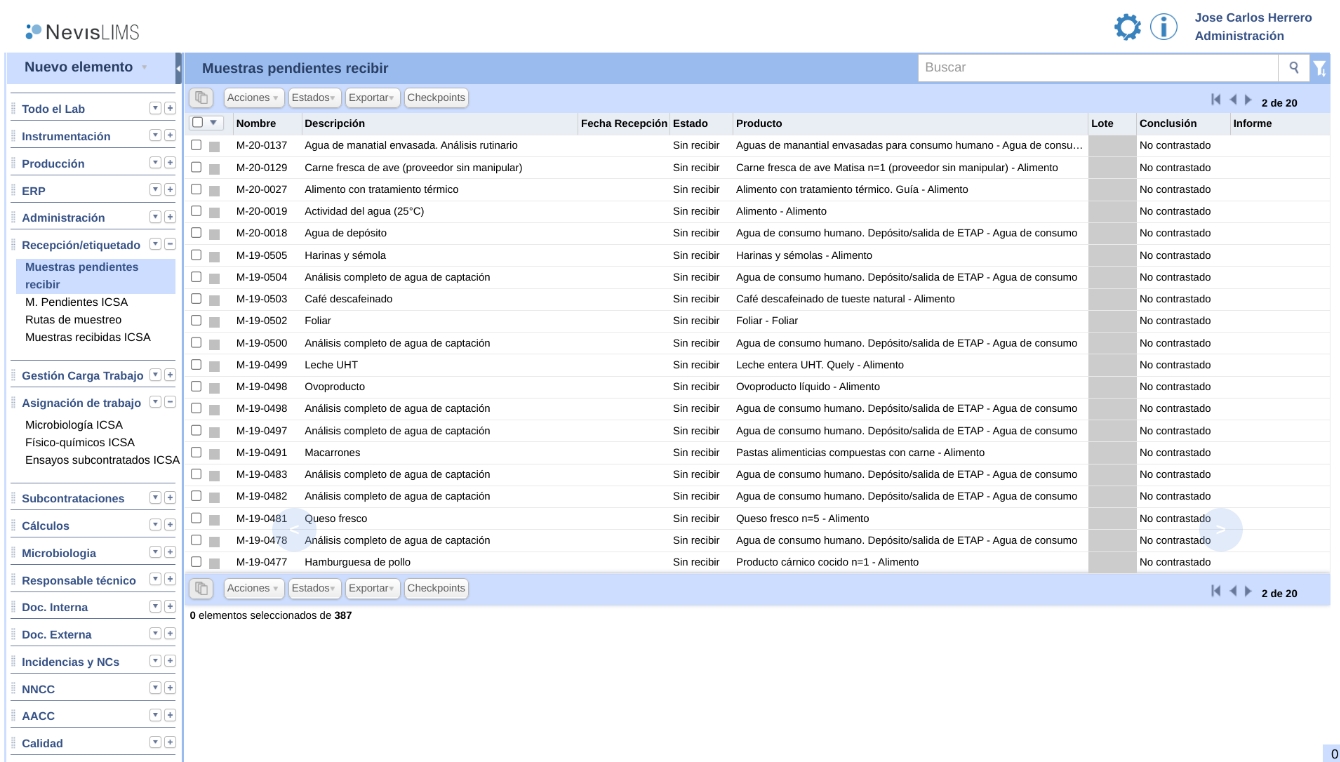Screen dimensions: 1340x762
Task: Collapse Asignación de trabajo with the minus icon
Action: tap(170, 402)
